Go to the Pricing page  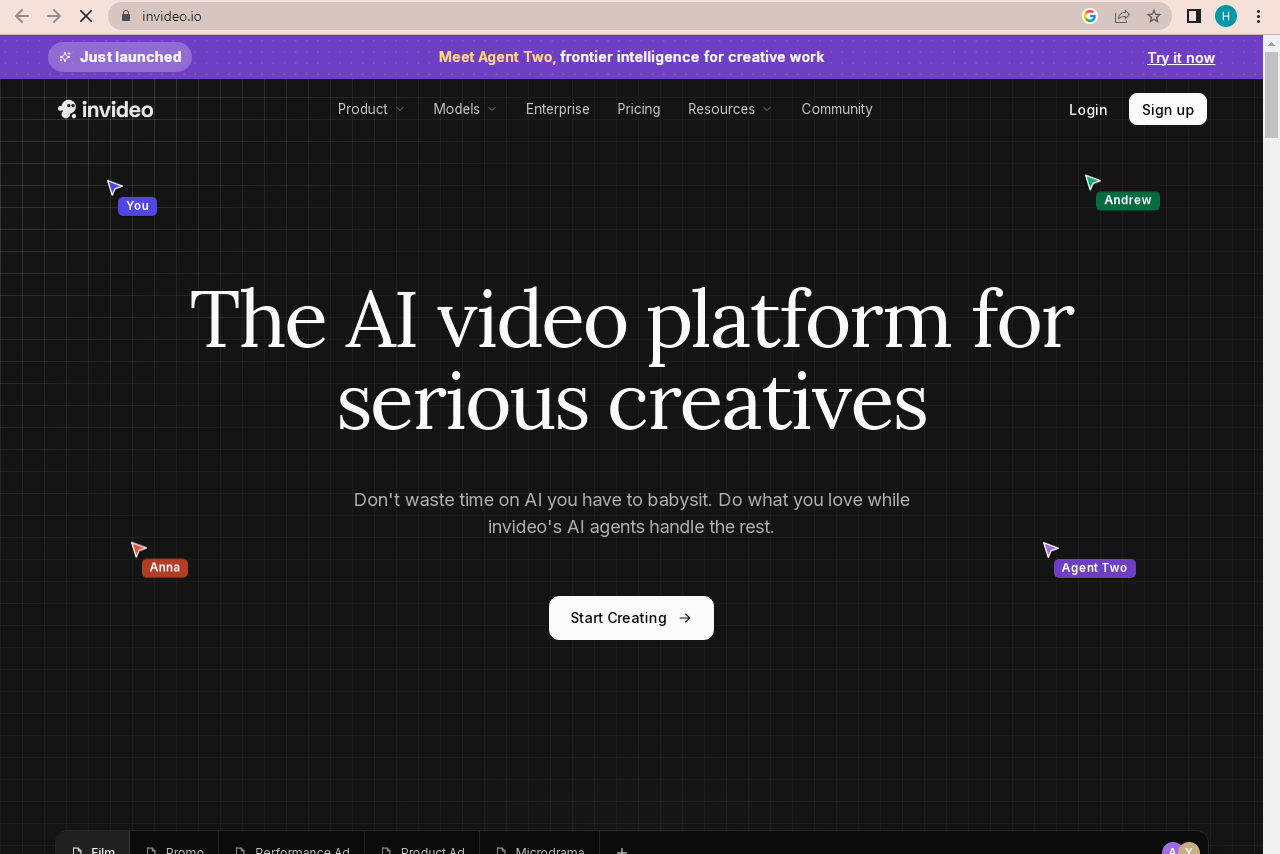(x=639, y=109)
